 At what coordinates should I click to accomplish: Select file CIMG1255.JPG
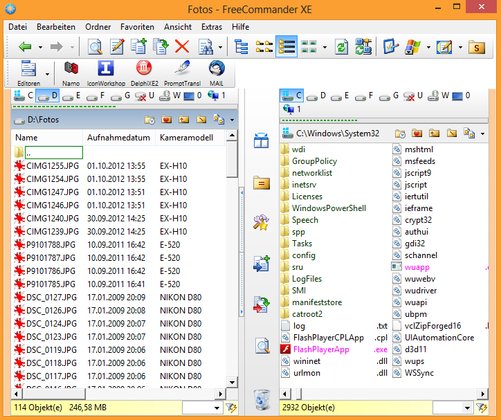53,166
